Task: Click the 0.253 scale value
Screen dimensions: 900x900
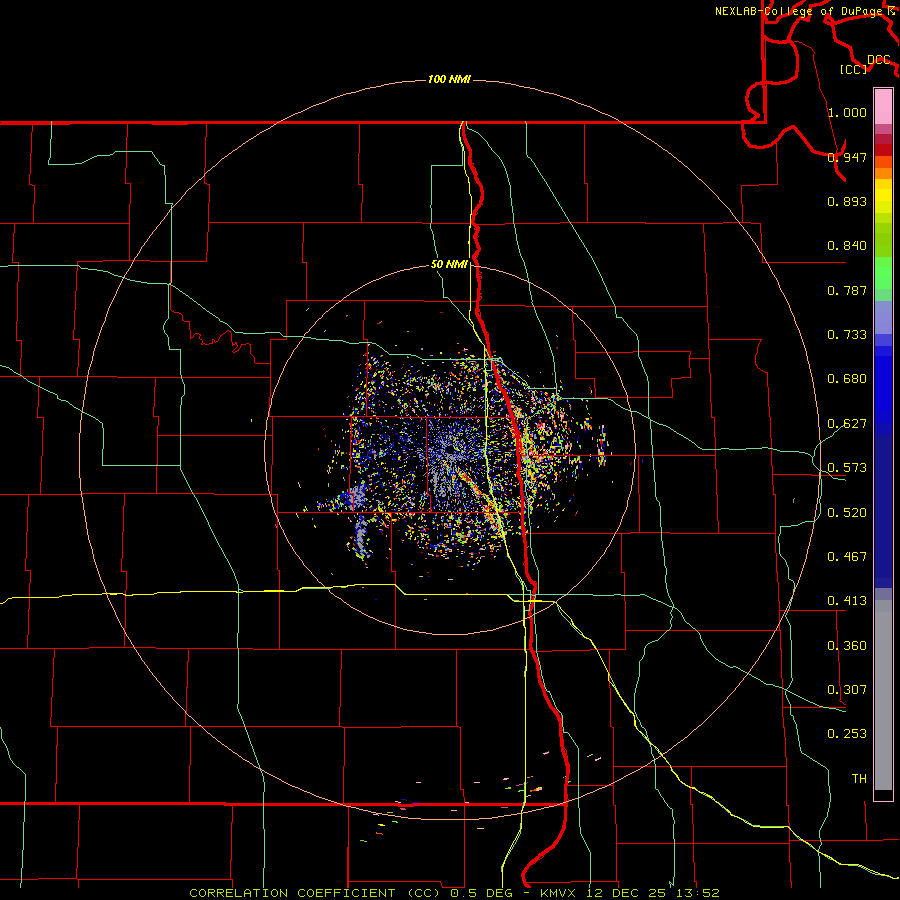Action: point(847,734)
